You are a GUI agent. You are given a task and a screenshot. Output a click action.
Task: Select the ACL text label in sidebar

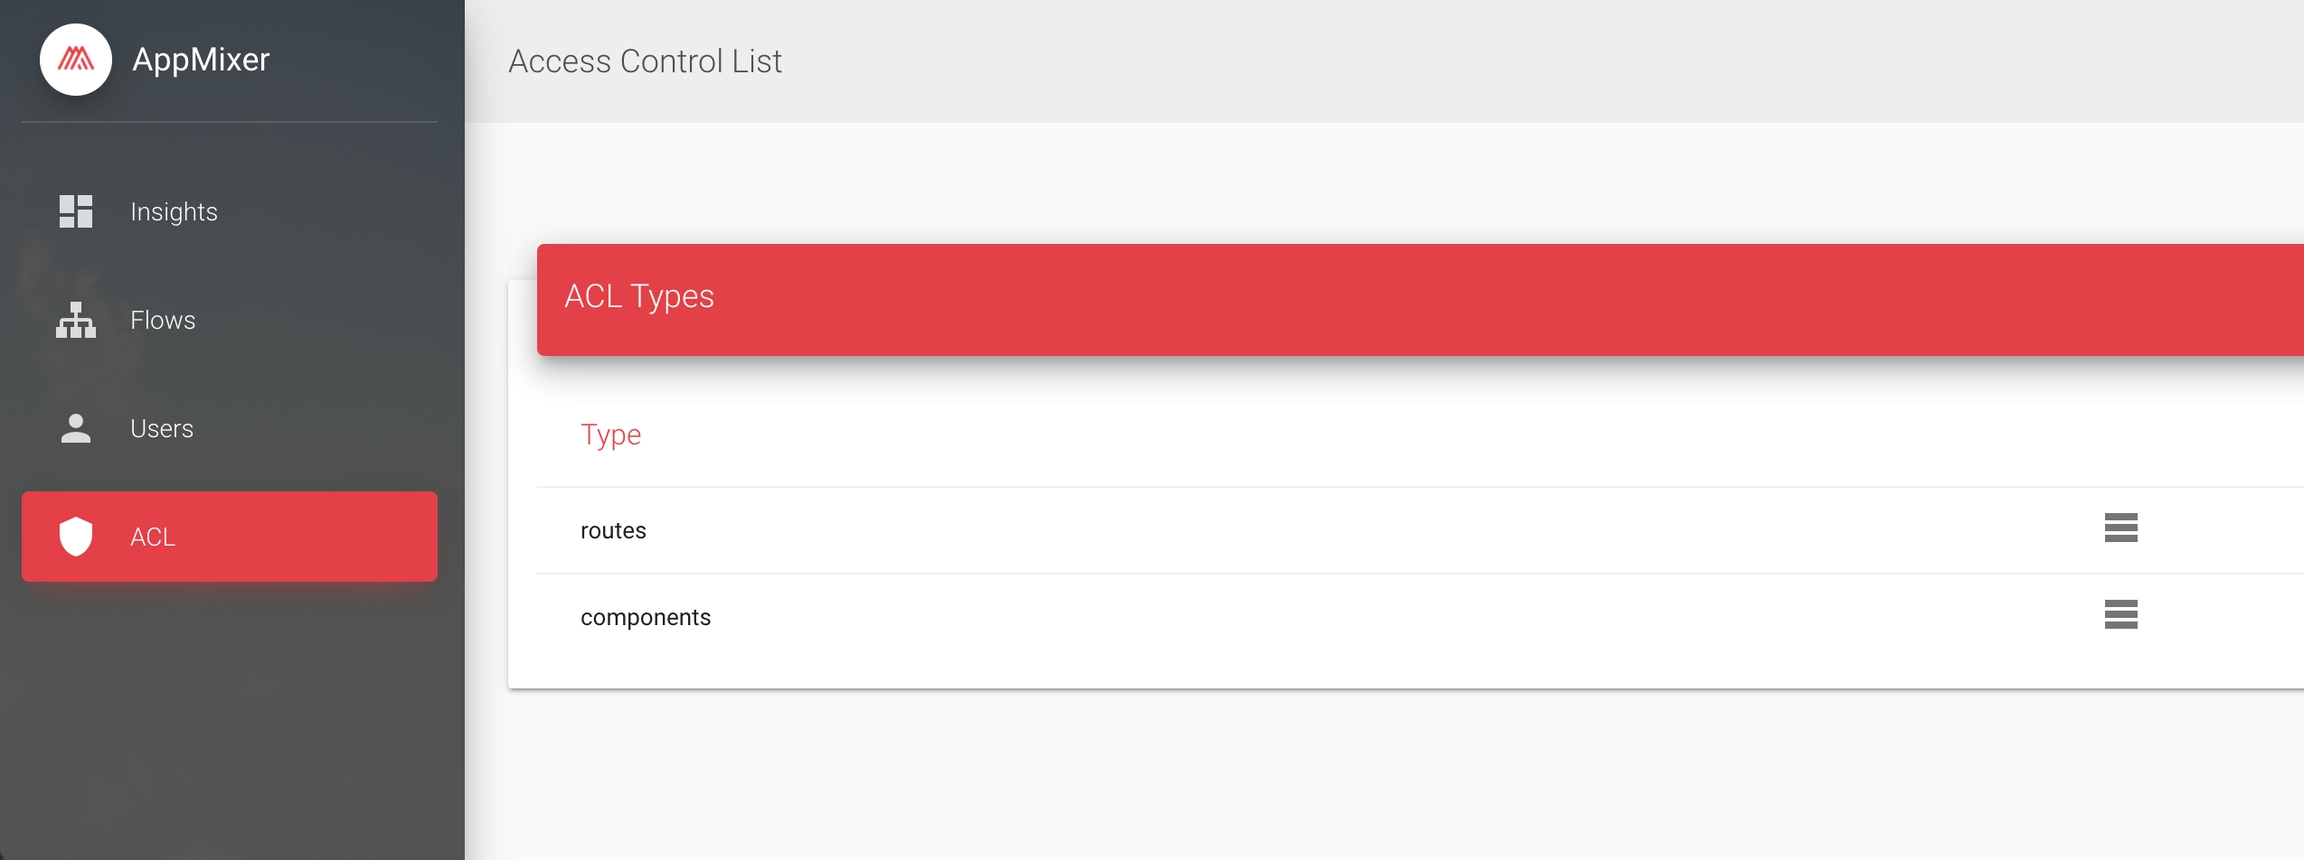point(153,537)
